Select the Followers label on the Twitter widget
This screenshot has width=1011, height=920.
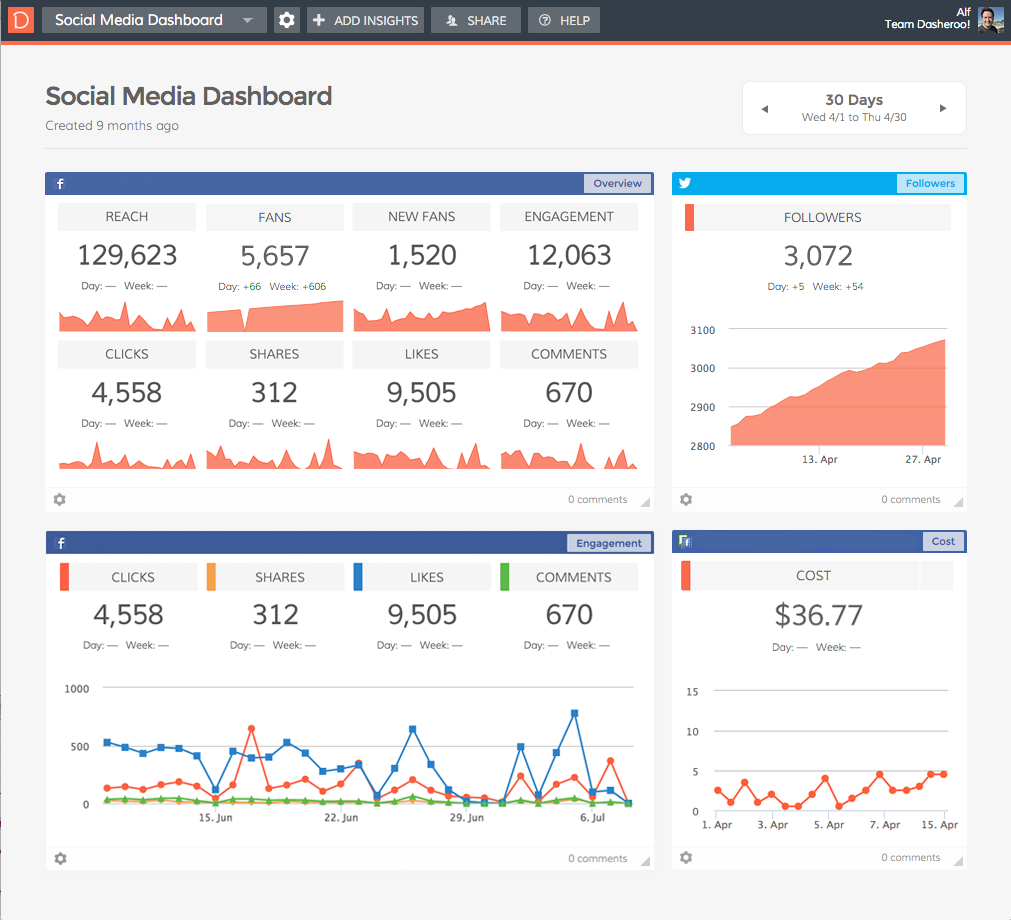coord(930,183)
